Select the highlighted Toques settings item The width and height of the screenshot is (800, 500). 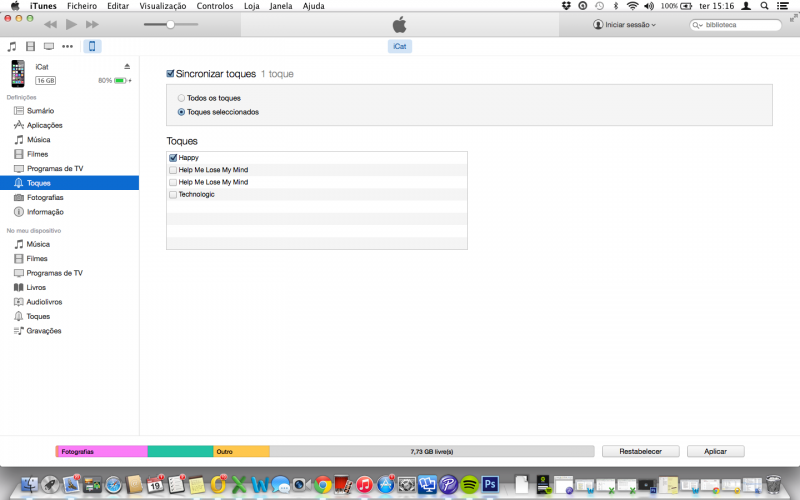(69, 183)
